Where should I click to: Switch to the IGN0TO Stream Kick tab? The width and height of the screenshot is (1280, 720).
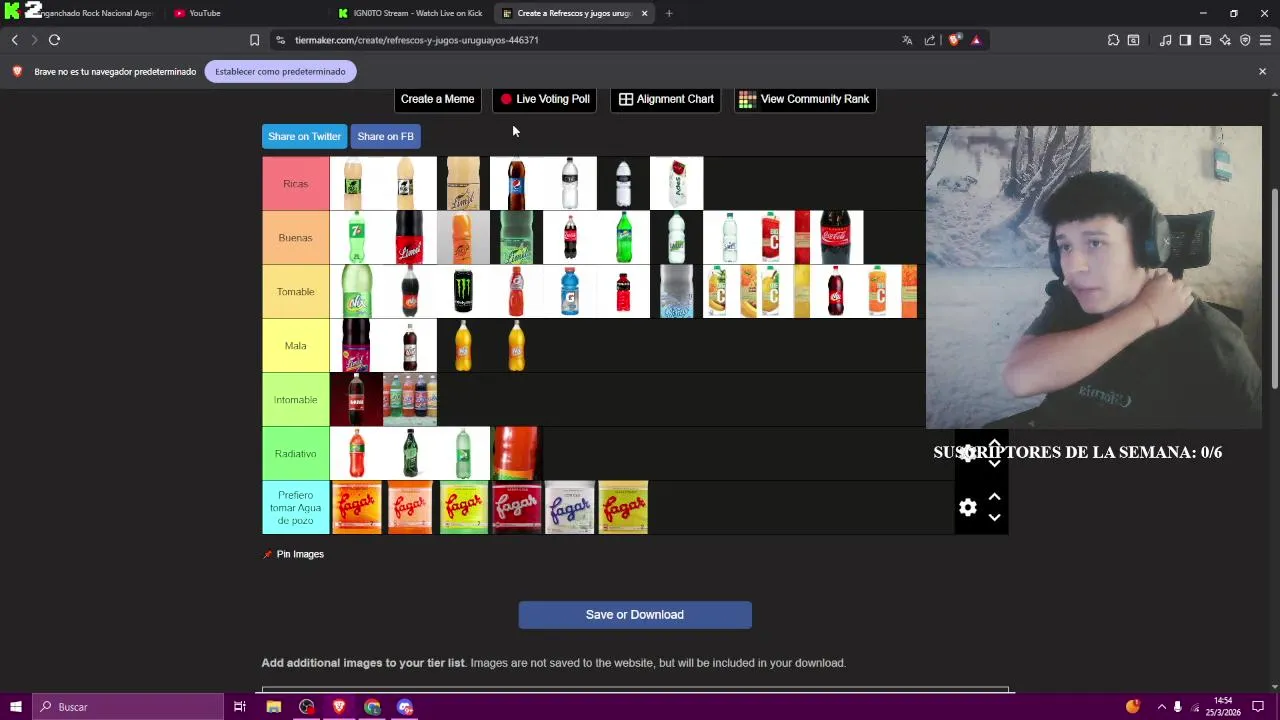(x=410, y=13)
